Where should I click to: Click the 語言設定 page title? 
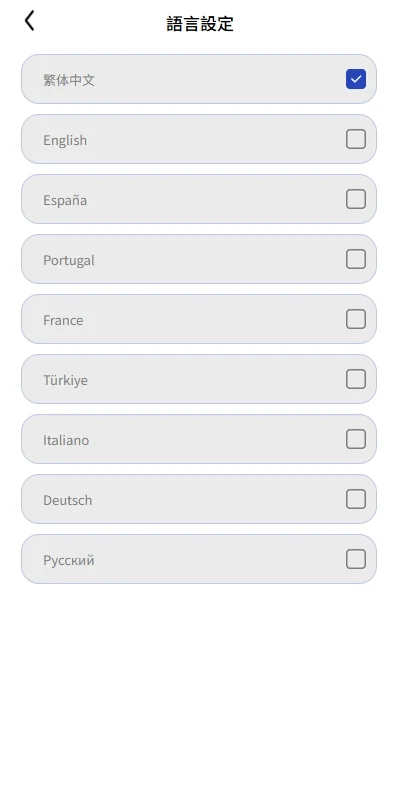point(200,23)
